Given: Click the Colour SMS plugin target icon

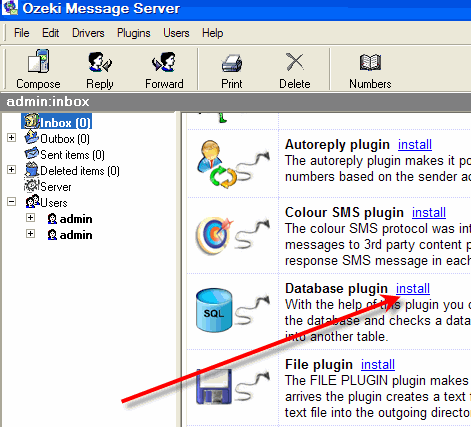Looking at the screenshot, I should pos(214,235).
